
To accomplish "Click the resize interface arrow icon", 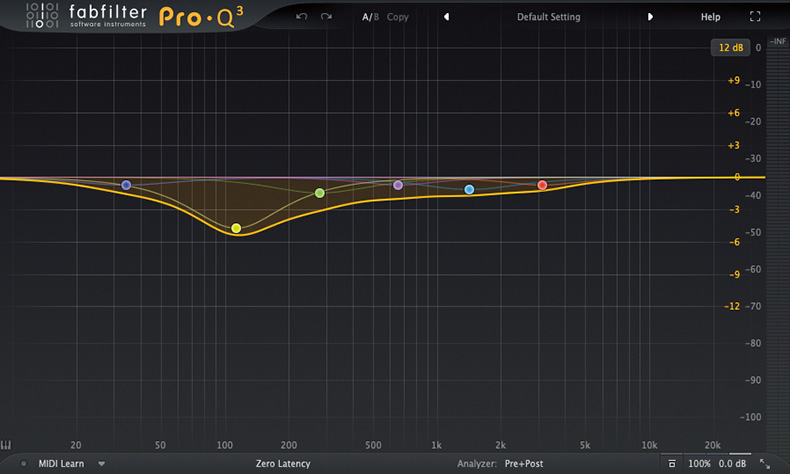I will (x=765, y=464).
